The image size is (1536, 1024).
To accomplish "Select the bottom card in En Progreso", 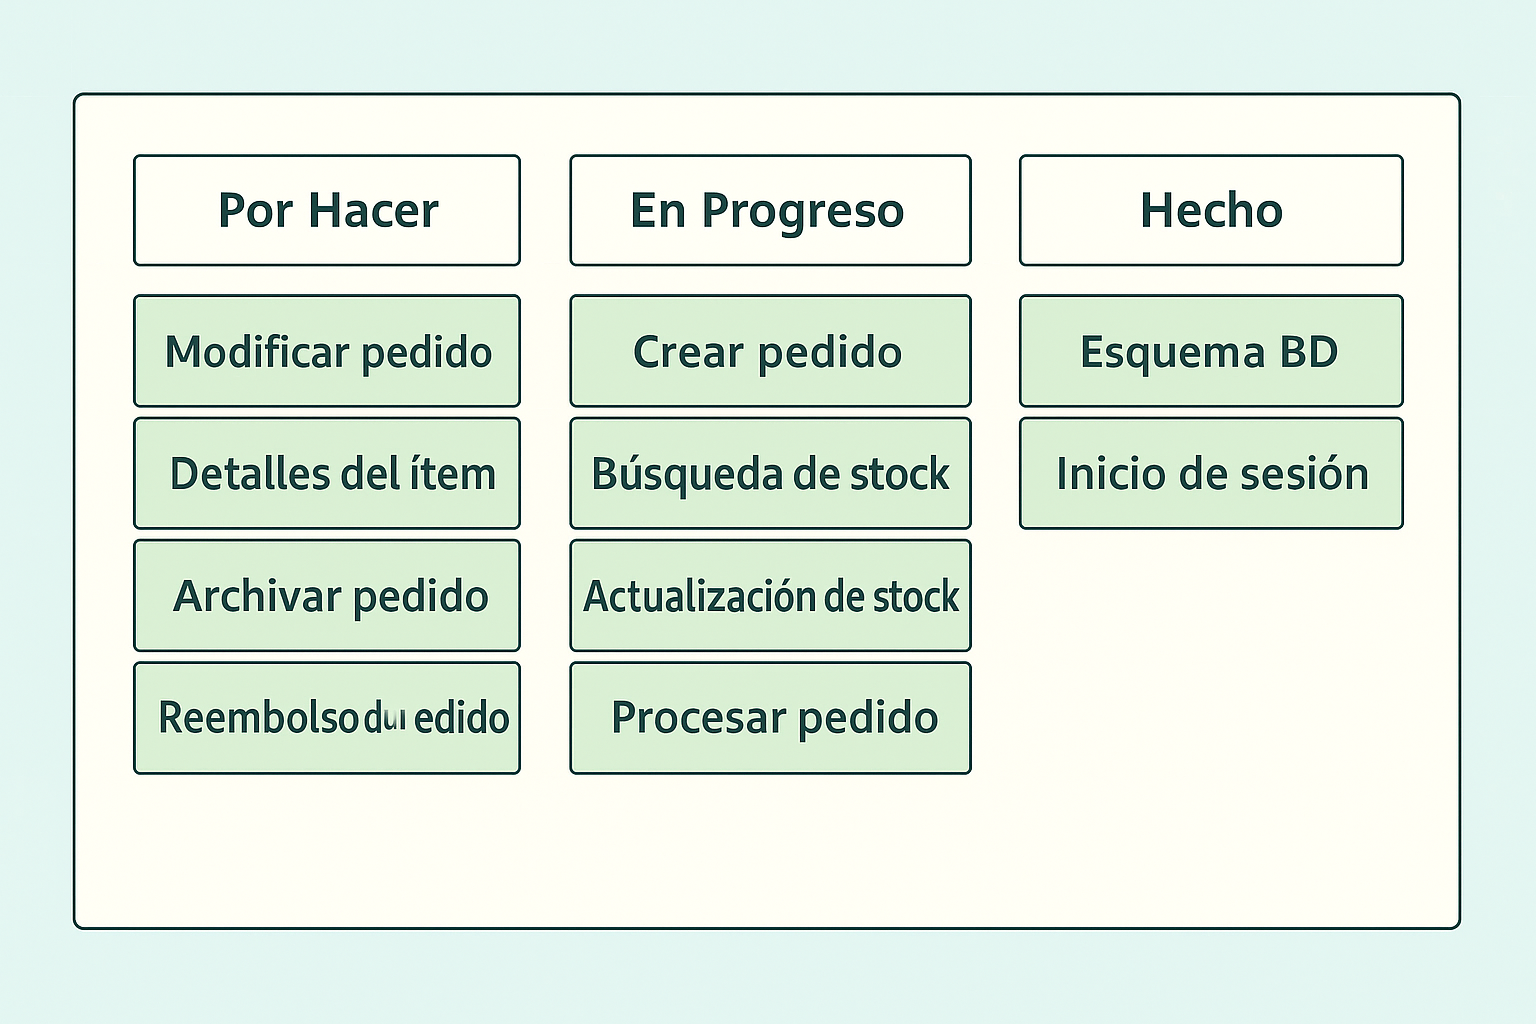I will tap(770, 718).
